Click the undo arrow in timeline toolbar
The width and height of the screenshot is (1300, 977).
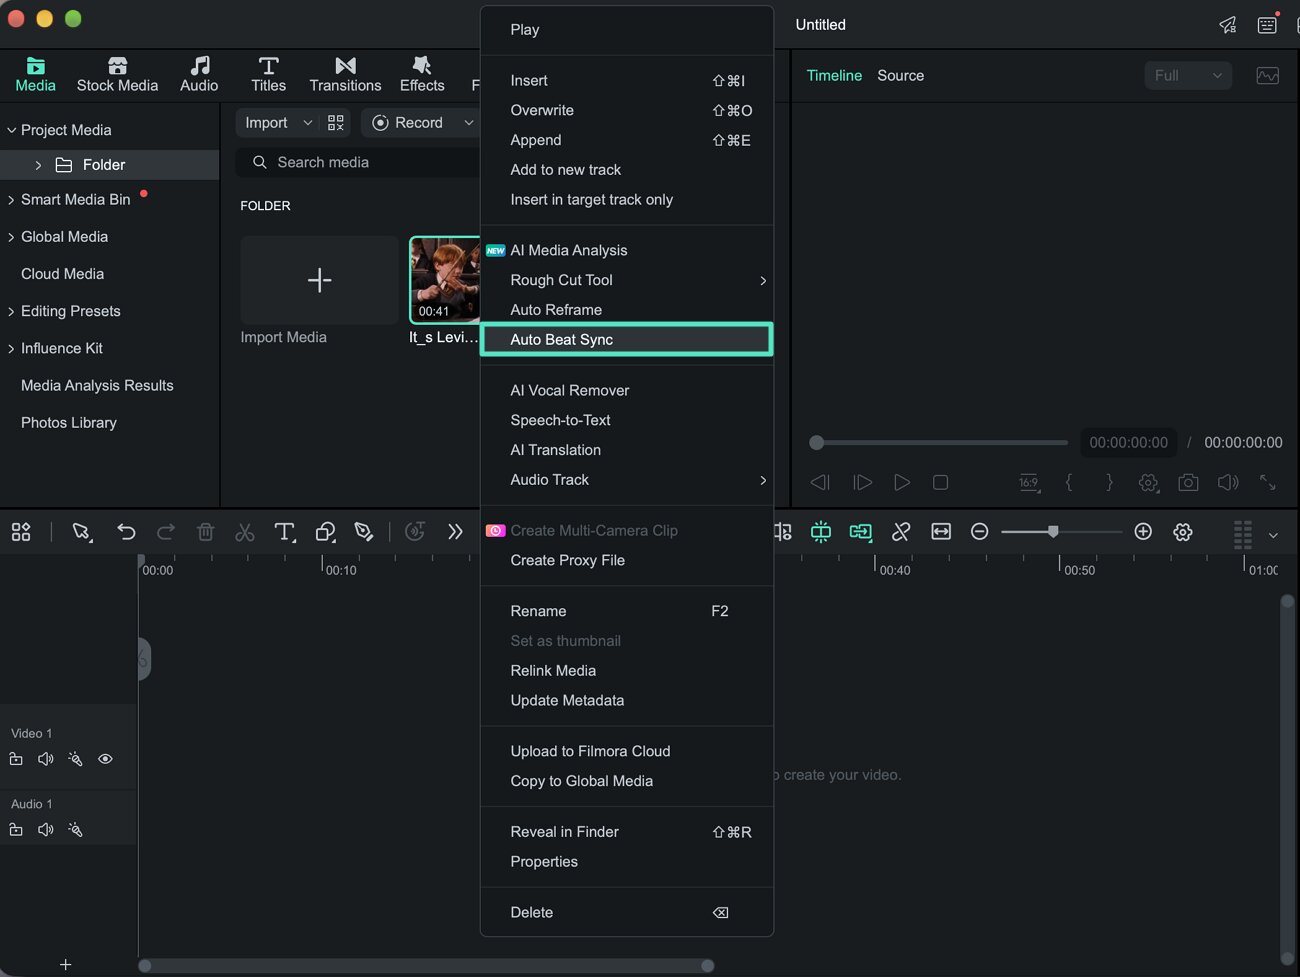tap(126, 532)
